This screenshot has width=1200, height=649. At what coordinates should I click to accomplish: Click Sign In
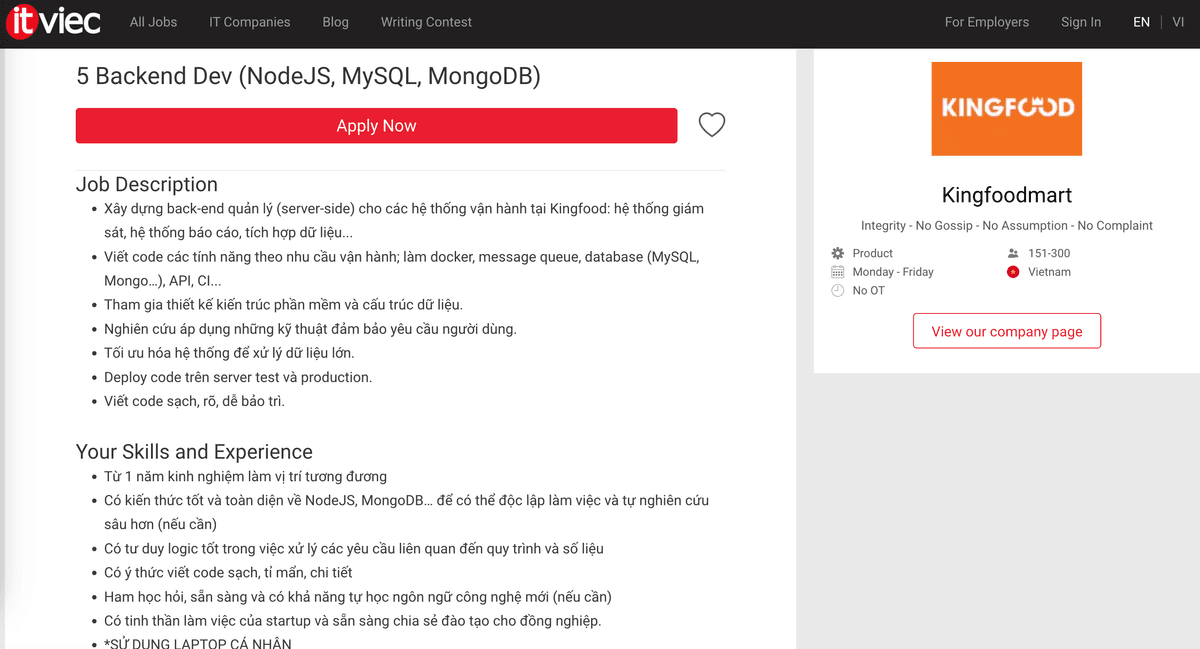click(1081, 21)
